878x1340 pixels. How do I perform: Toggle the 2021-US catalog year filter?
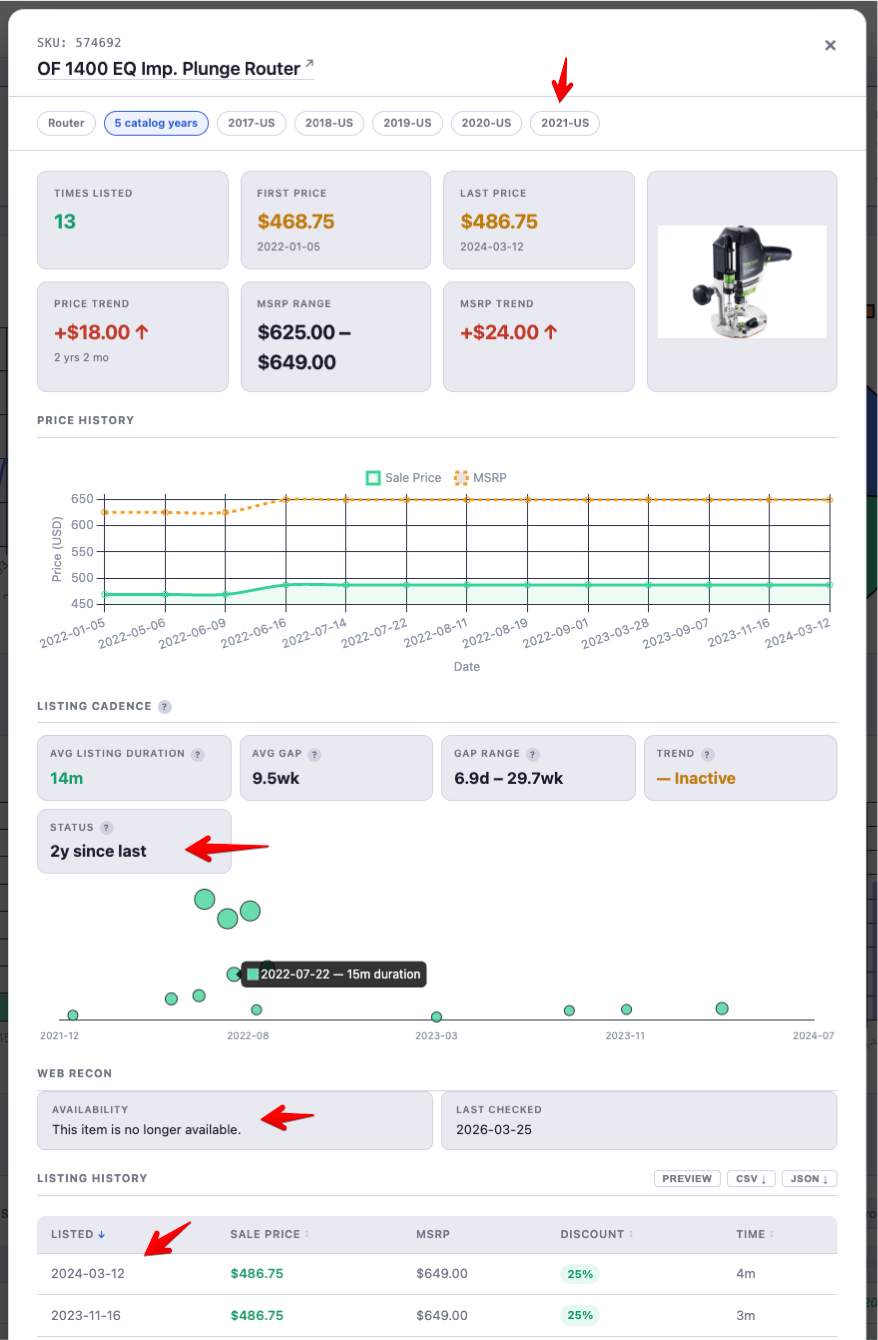pyautogui.click(x=564, y=123)
